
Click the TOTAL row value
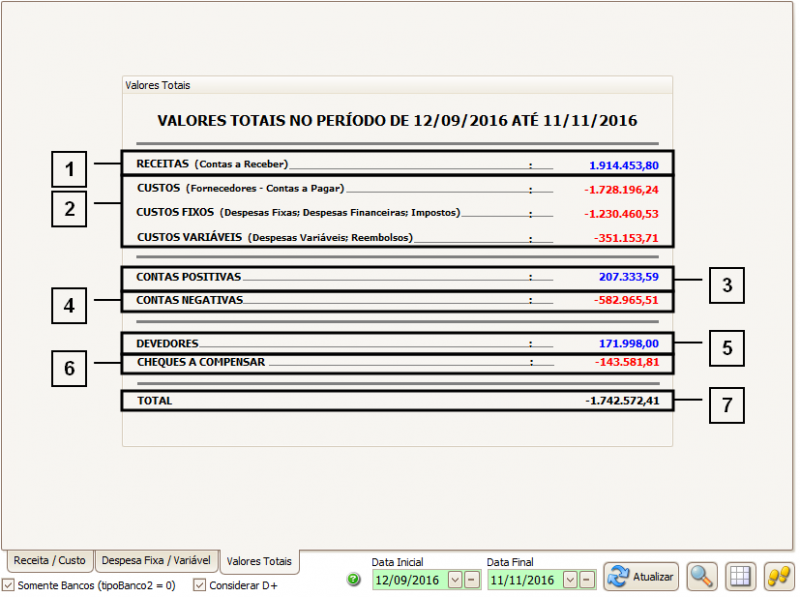(x=622, y=401)
